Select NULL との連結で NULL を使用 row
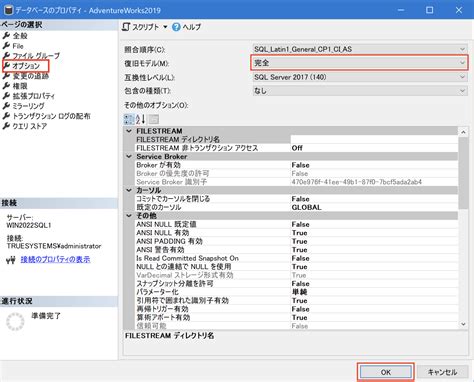 [x=296, y=267]
